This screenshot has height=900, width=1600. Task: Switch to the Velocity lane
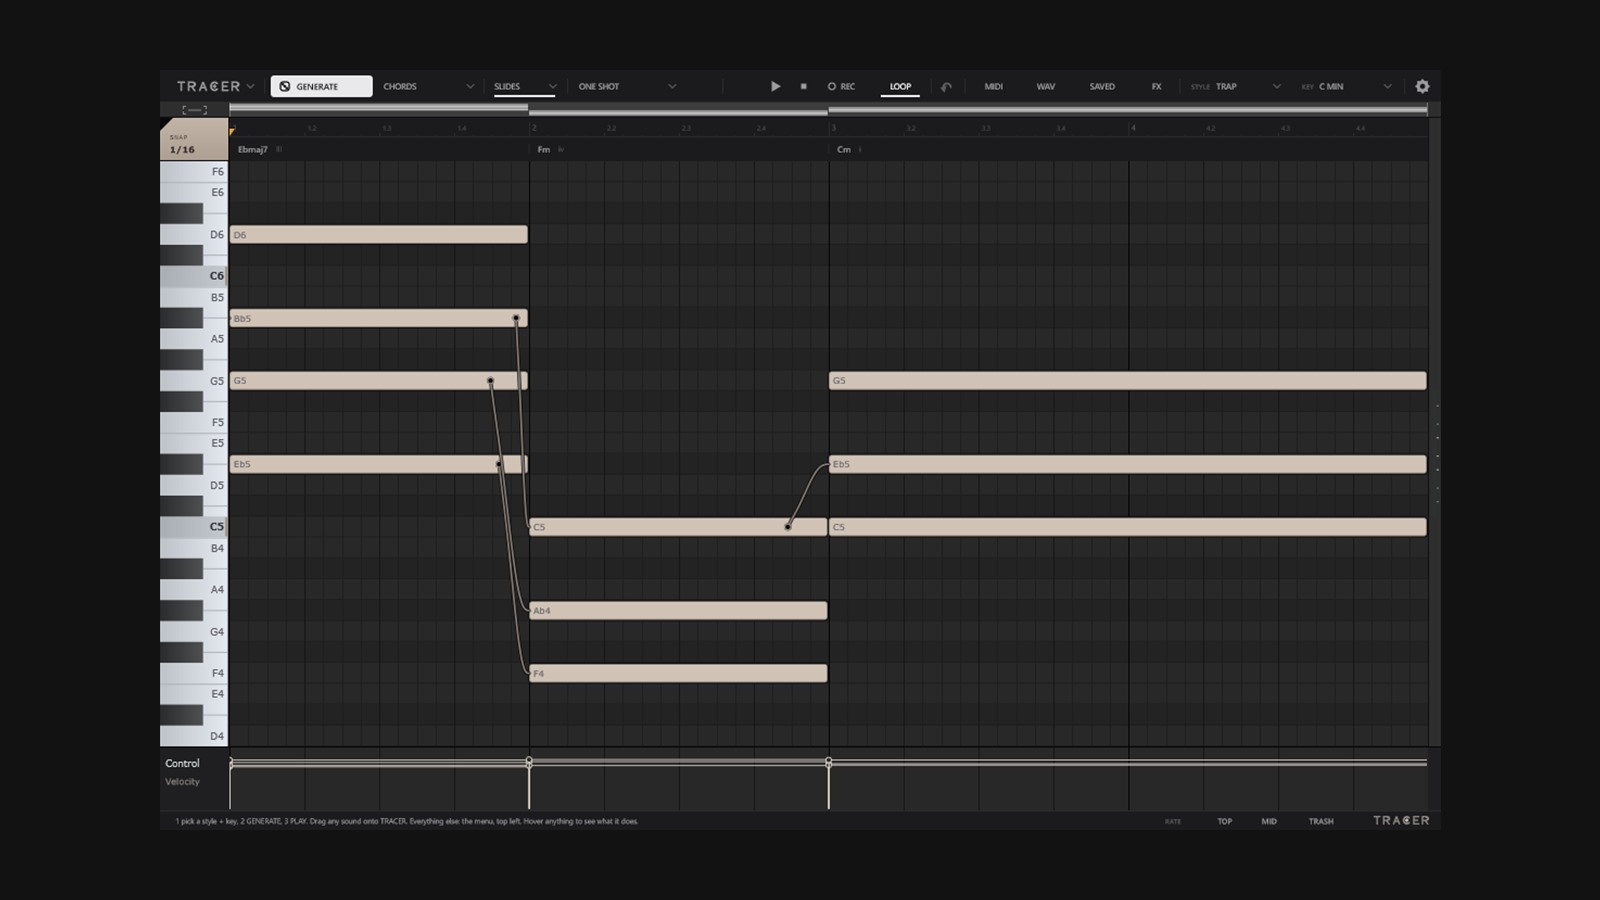(182, 782)
